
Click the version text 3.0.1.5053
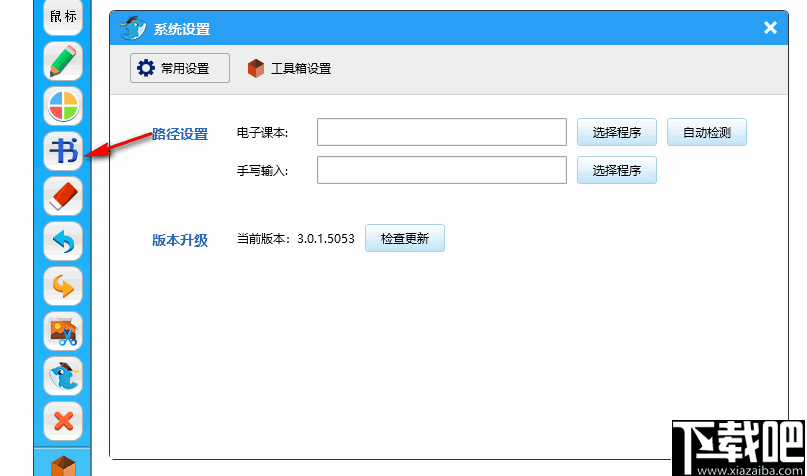(326, 239)
